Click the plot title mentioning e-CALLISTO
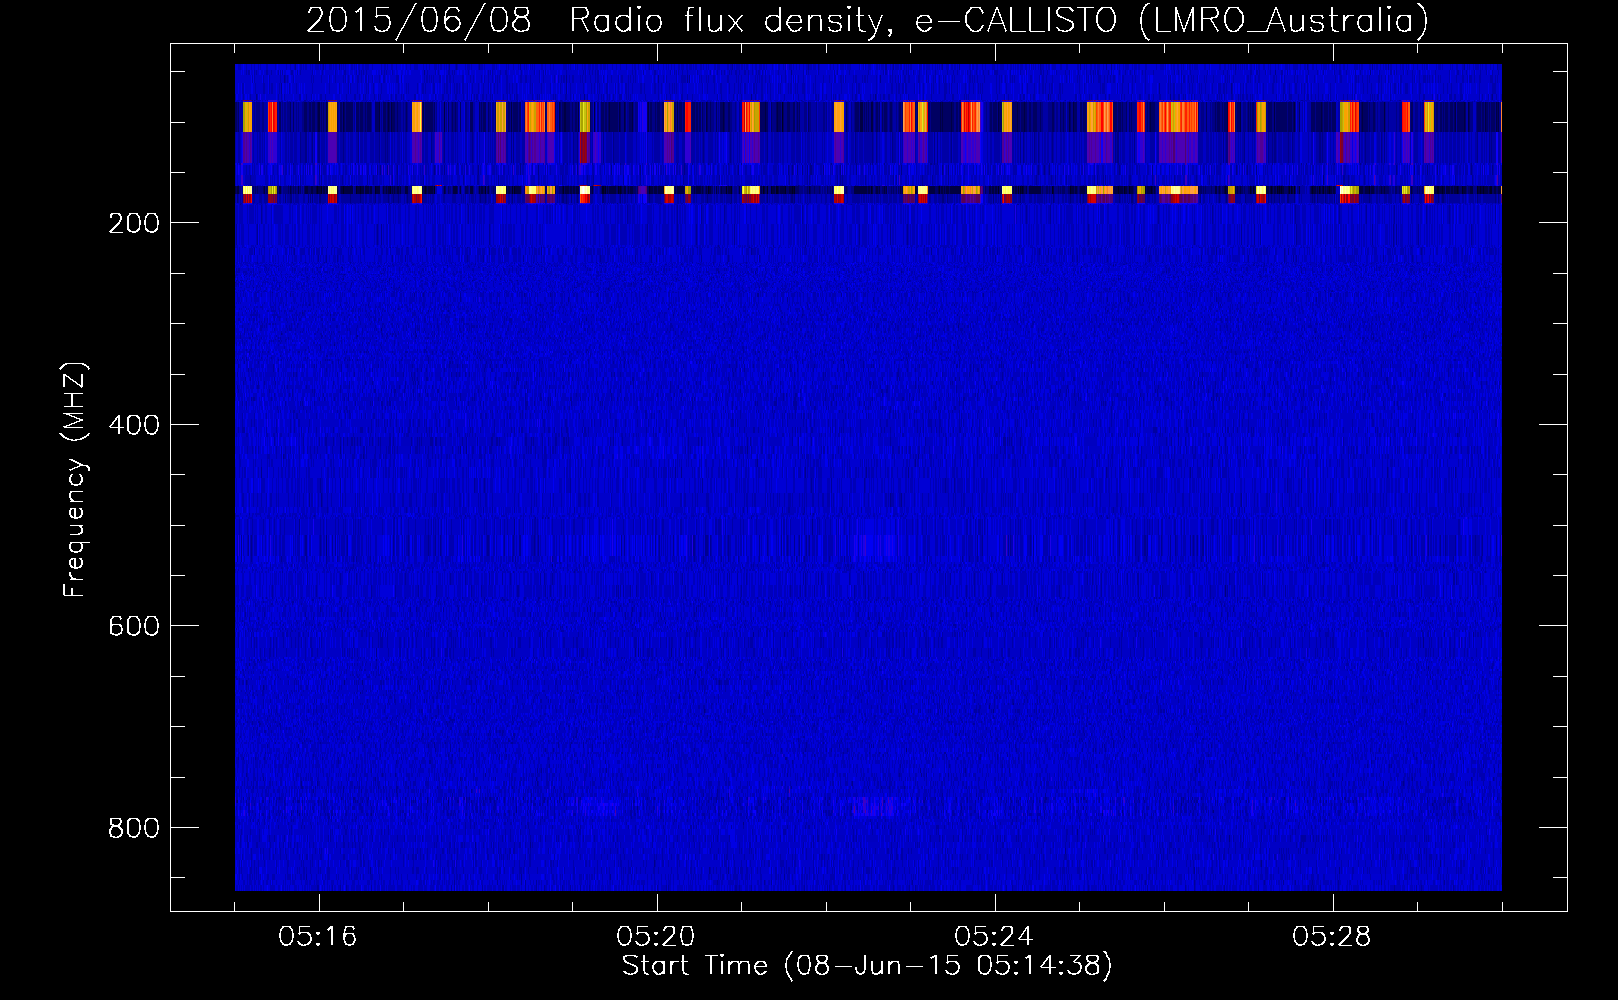Viewport: 1618px width, 1000px height. point(867,20)
